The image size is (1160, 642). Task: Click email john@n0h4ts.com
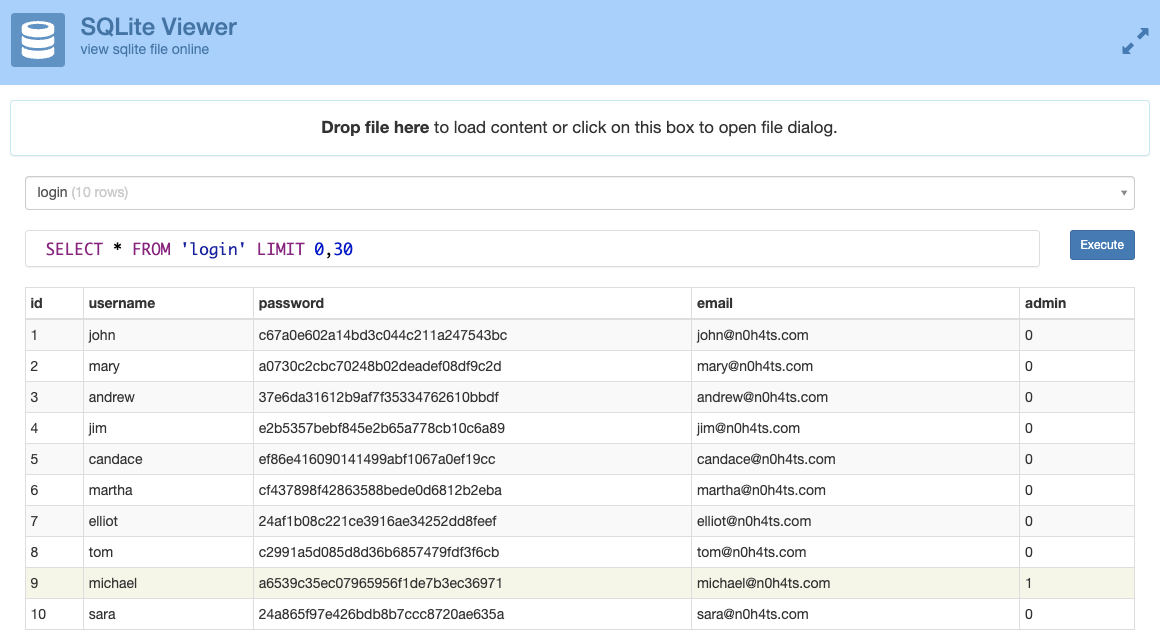pyautogui.click(x=752, y=335)
